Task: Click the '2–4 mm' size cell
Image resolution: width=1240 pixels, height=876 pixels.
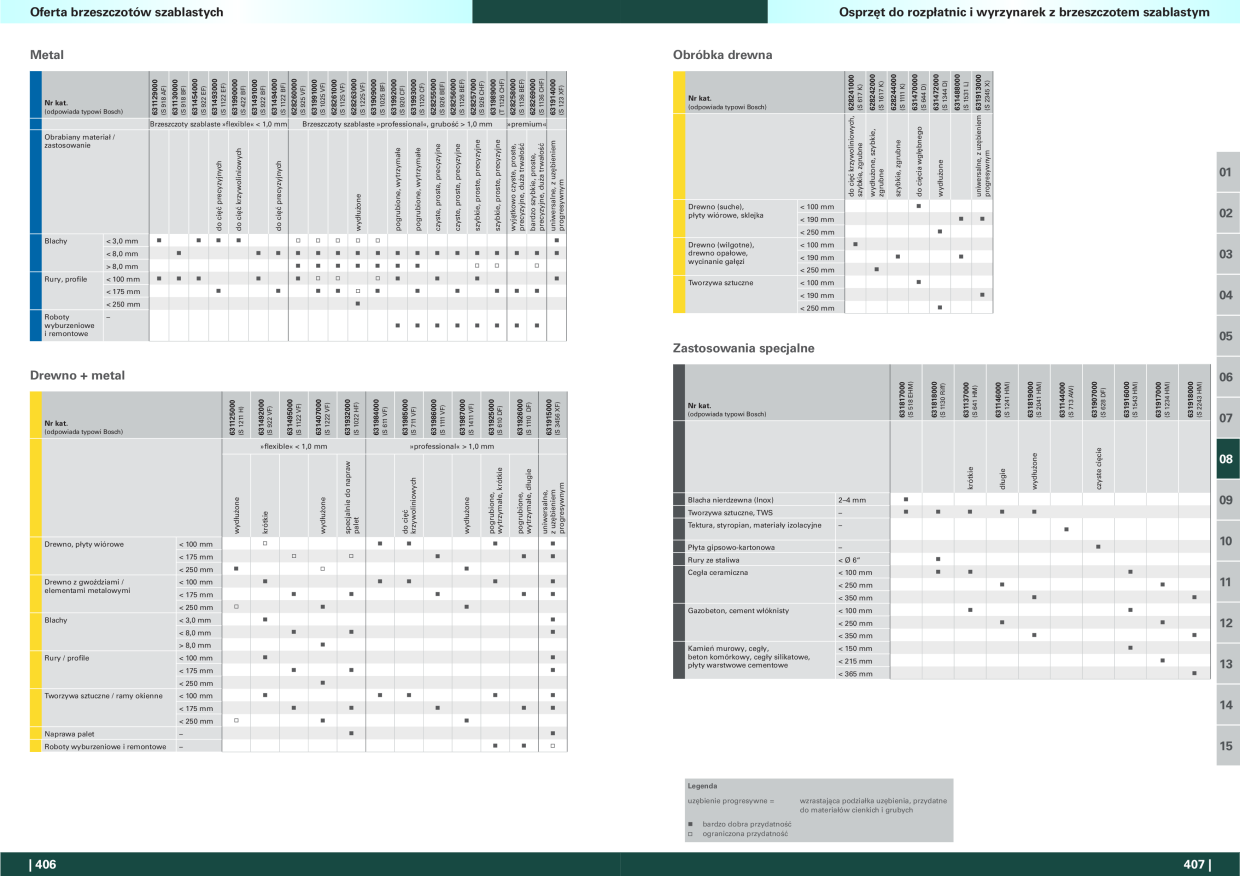Action: pyautogui.click(x=850, y=498)
